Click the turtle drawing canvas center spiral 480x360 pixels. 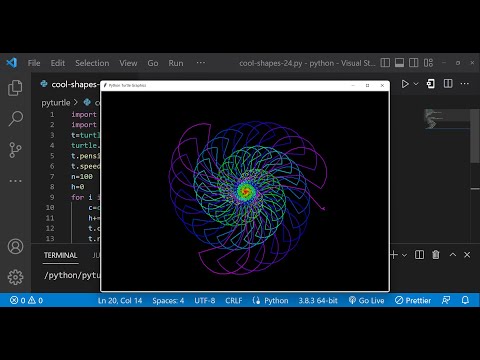pyautogui.click(x=246, y=191)
